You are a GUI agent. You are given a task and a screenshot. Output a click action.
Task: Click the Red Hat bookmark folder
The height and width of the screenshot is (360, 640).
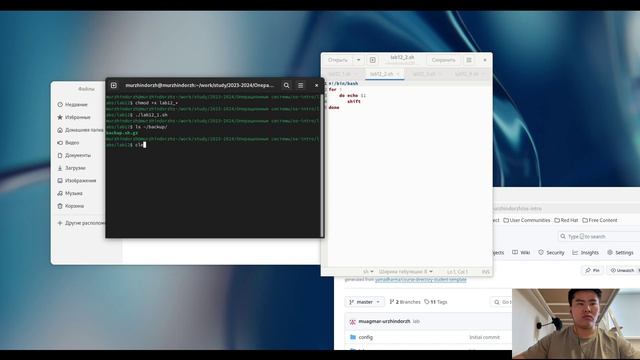566,220
